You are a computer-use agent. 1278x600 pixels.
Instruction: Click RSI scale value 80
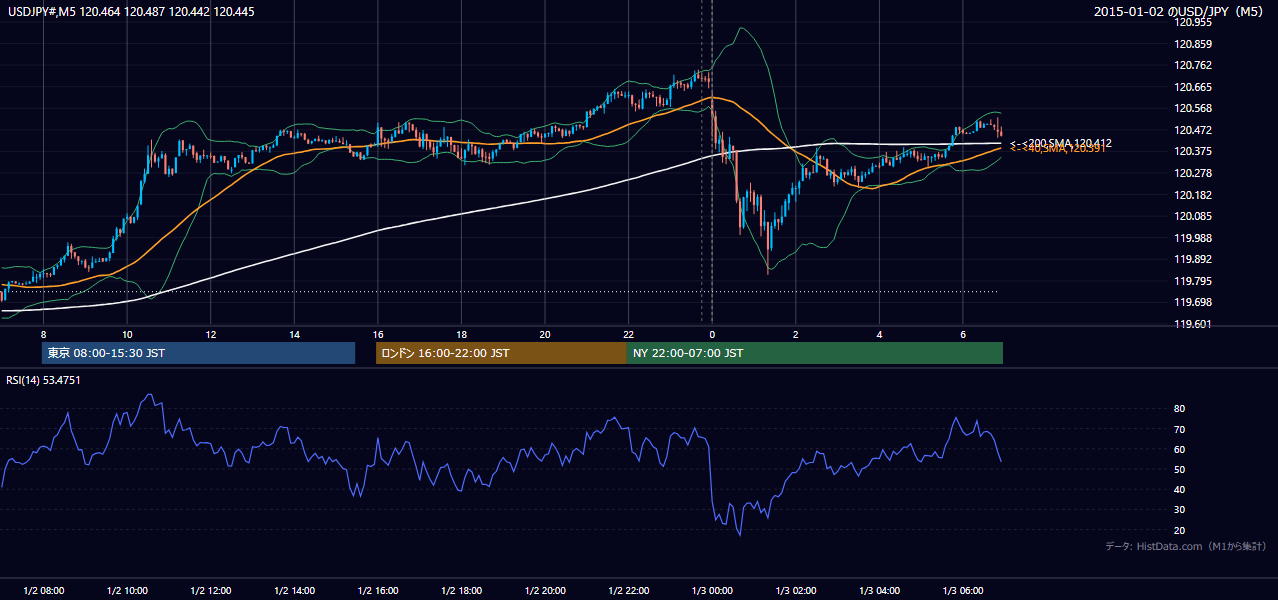[1179, 409]
